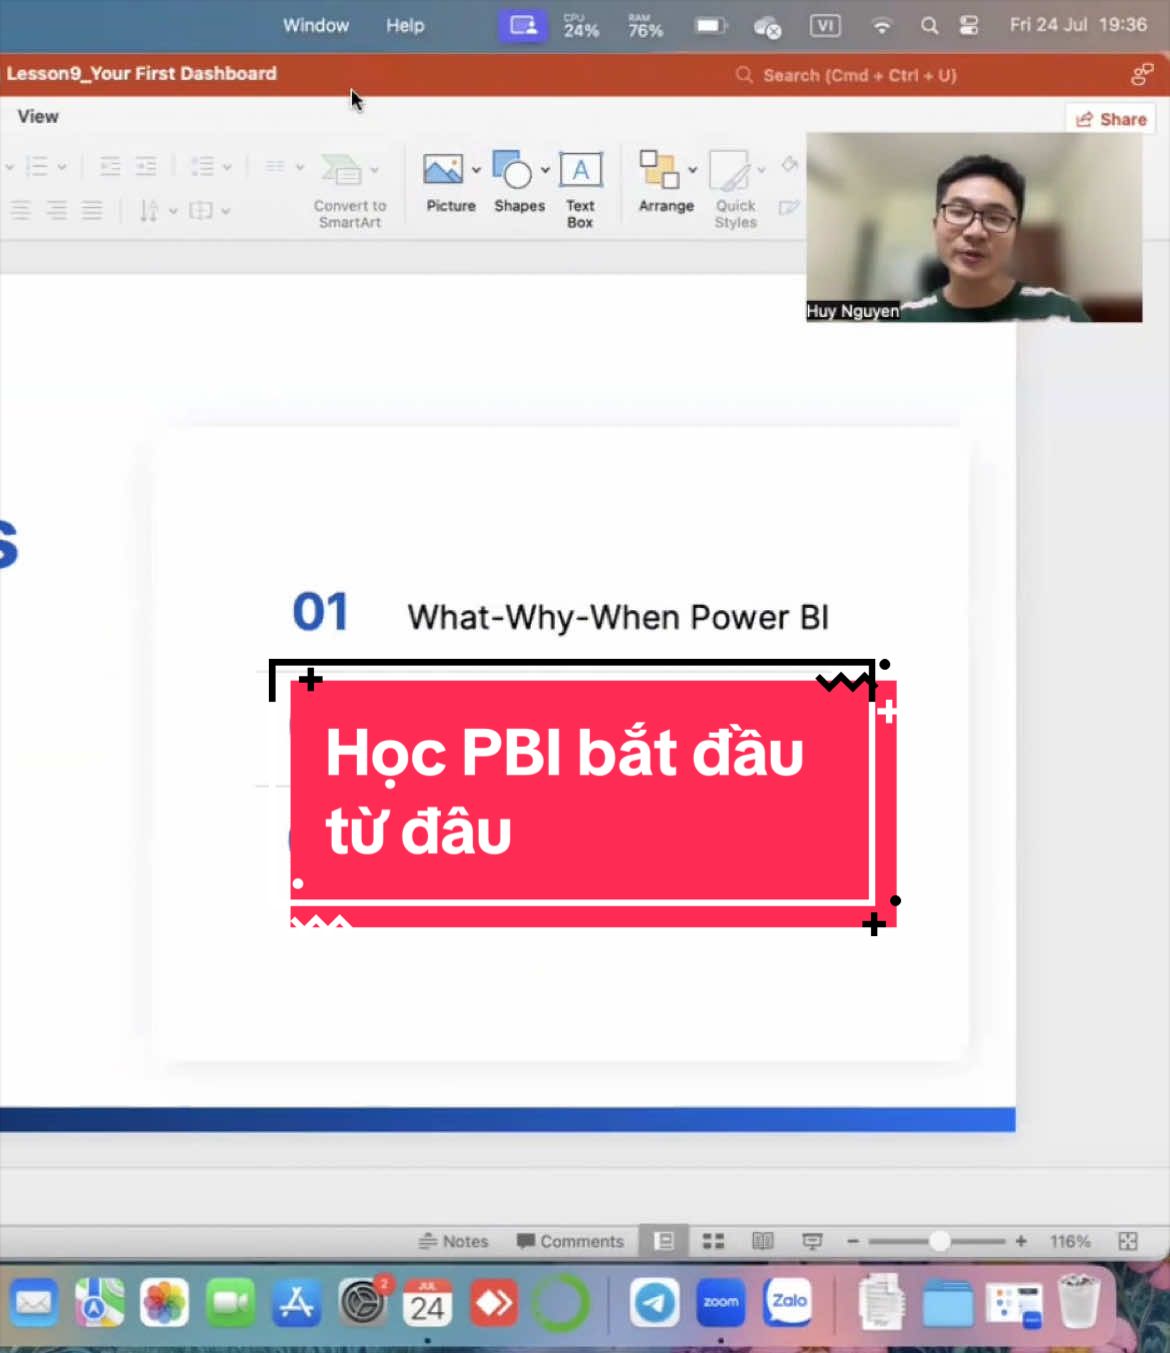This screenshot has width=1170, height=1353.
Task: Click the shape fill bucket icon
Action: [x=790, y=163]
